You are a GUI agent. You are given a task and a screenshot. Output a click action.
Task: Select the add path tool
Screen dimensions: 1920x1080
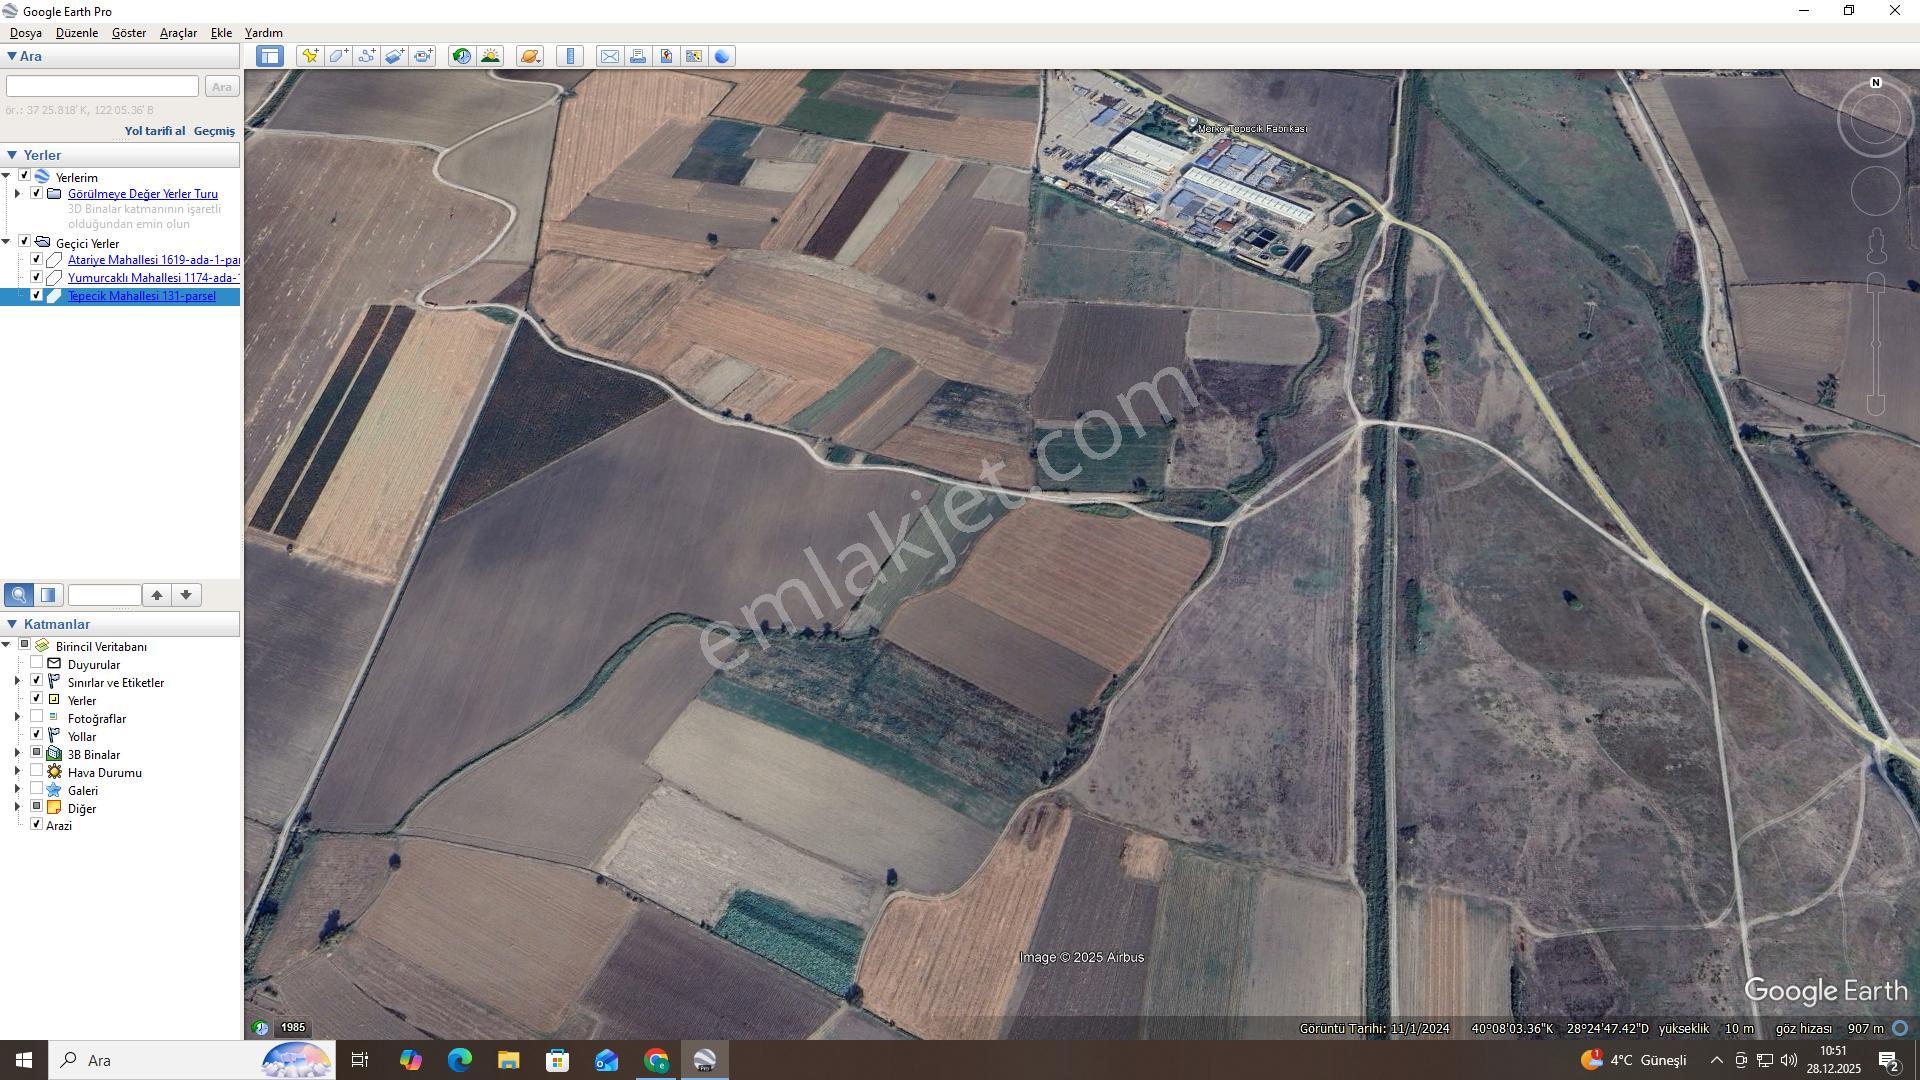366,56
